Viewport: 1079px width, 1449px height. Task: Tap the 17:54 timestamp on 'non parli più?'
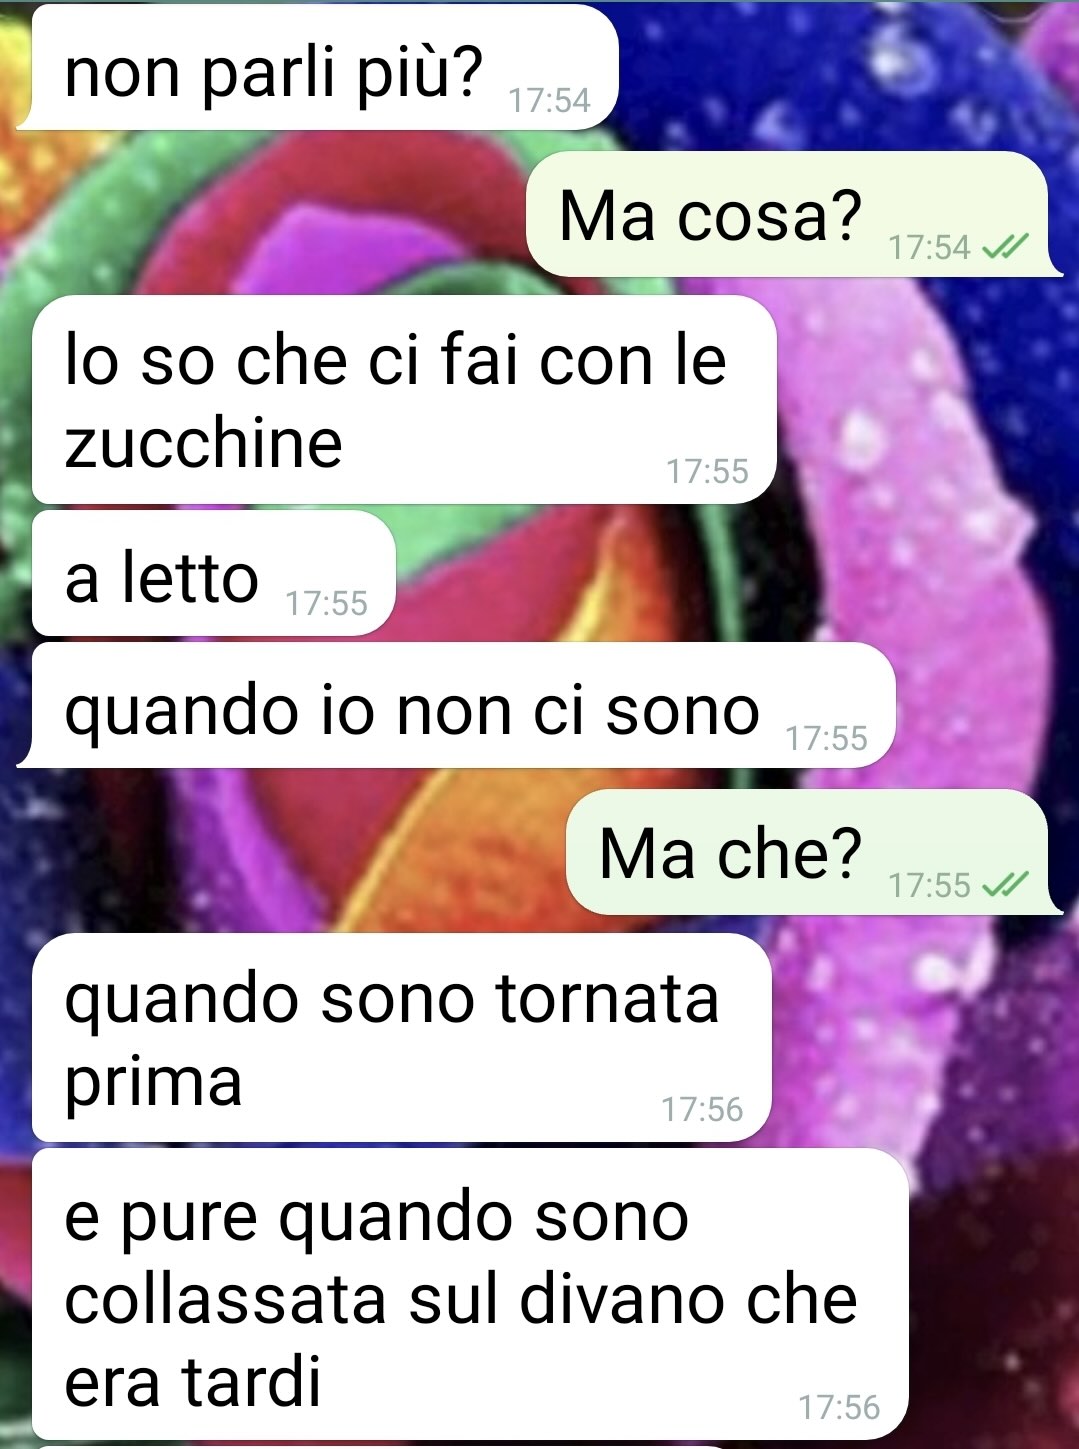[x=549, y=100]
